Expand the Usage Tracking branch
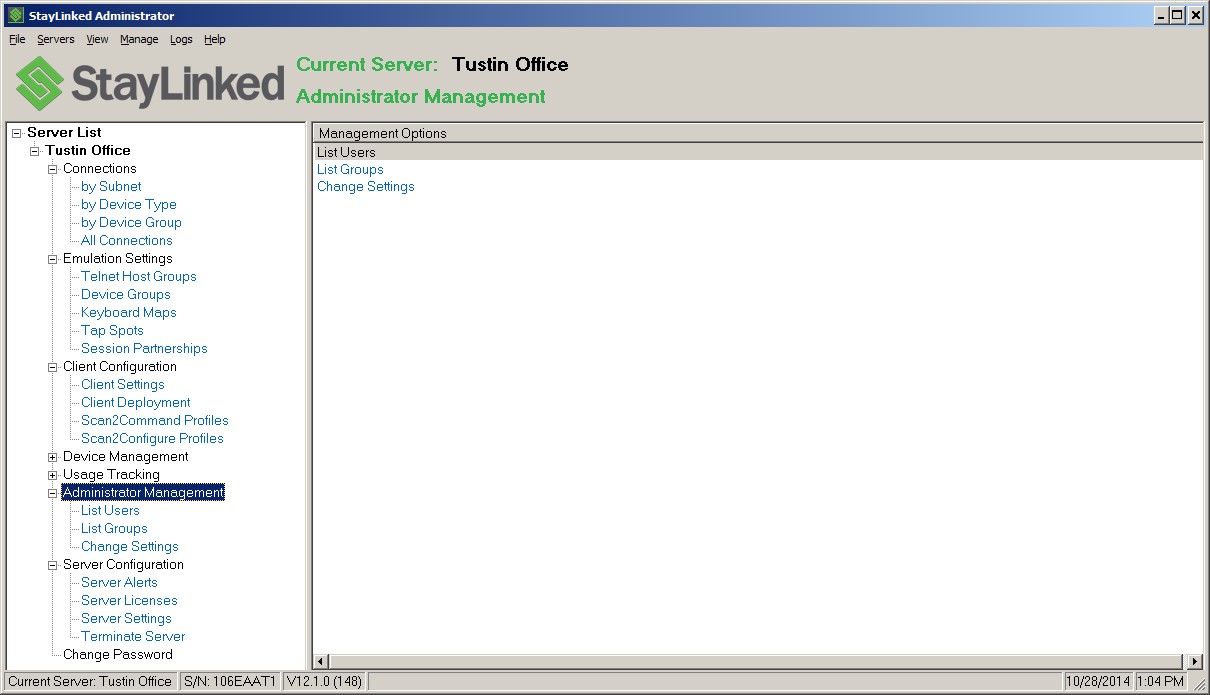The image size is (1210, 695). [x=51, y=474]
